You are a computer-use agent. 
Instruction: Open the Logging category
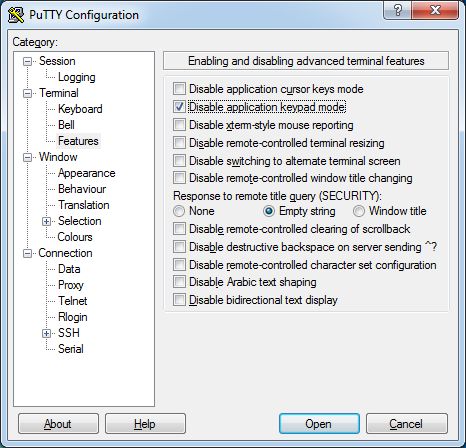tap(77, 77)
